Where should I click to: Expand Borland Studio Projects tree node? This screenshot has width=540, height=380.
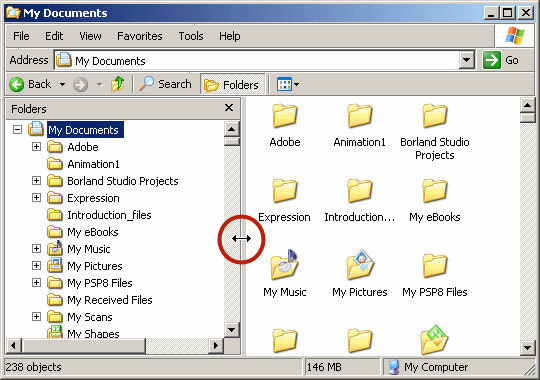pos(36,181)
